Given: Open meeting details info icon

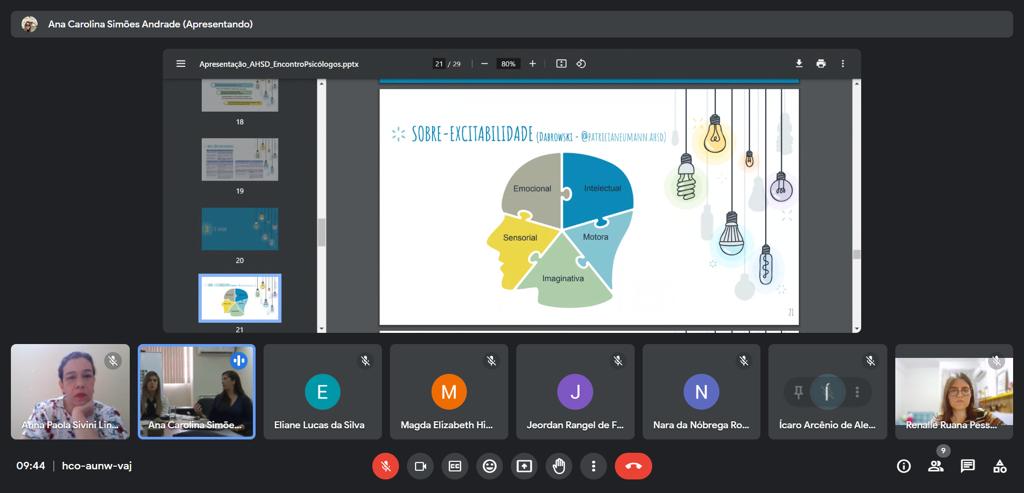Looking at the screenshot, I should coord(904,466).
